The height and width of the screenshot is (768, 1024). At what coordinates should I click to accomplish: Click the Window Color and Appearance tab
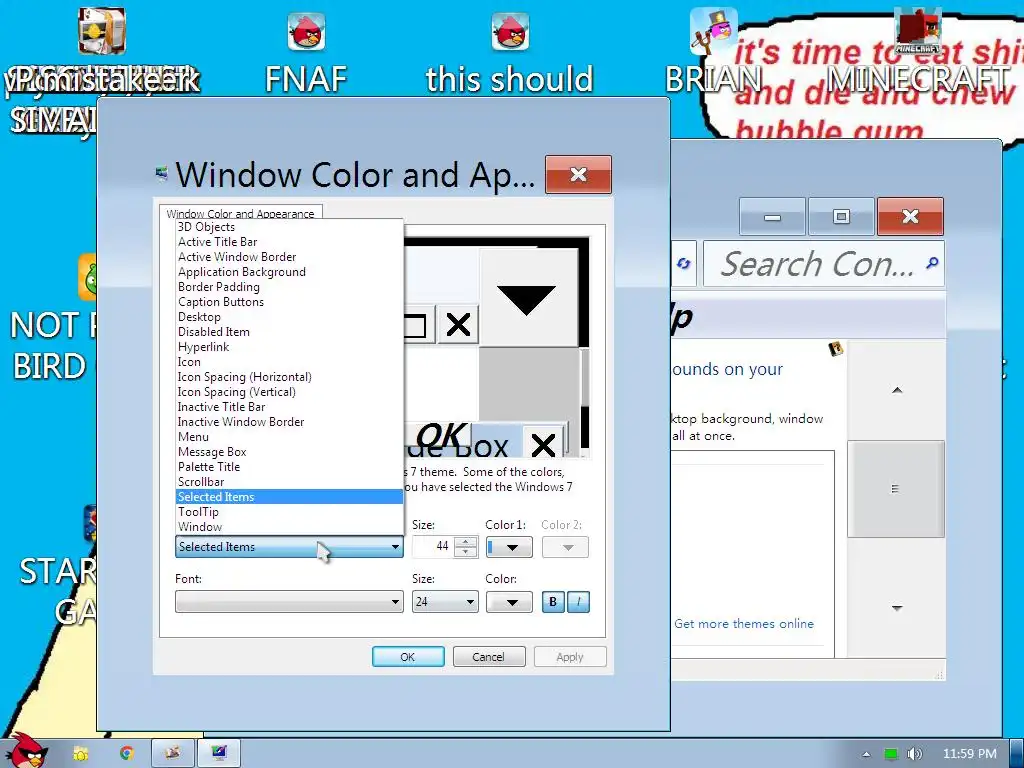click(x=240, y=213)
